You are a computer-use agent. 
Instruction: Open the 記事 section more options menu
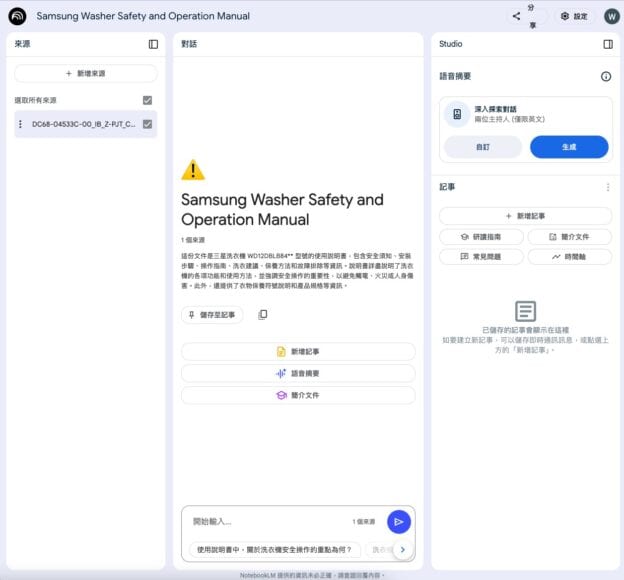pos(607,187)
